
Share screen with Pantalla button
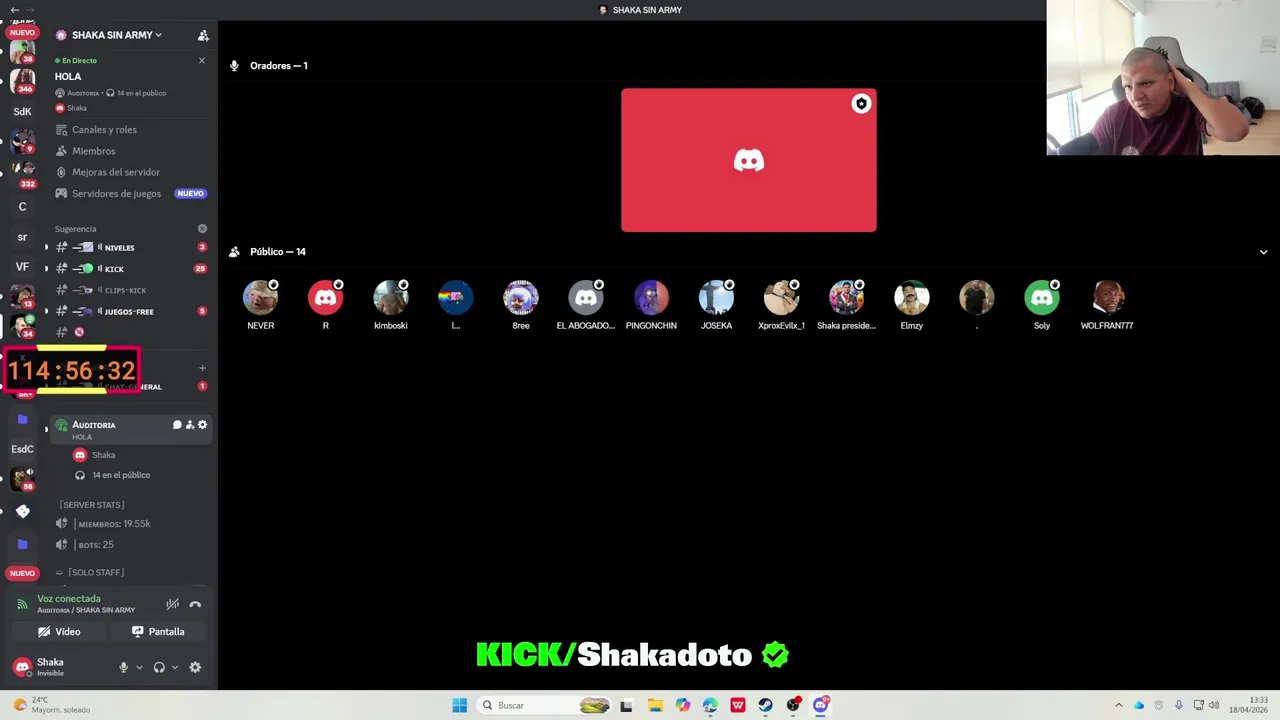pos(158,632)
